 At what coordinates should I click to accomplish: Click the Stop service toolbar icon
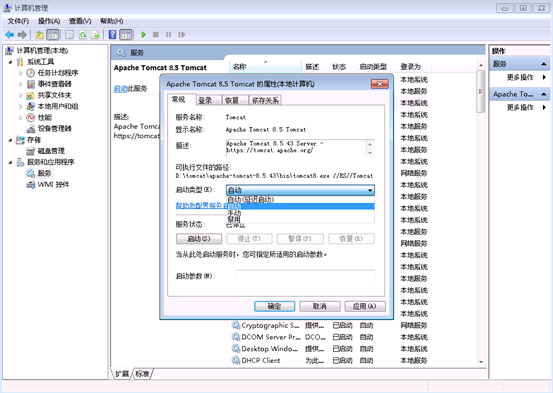pyautogui.click(x=156, y=35)
